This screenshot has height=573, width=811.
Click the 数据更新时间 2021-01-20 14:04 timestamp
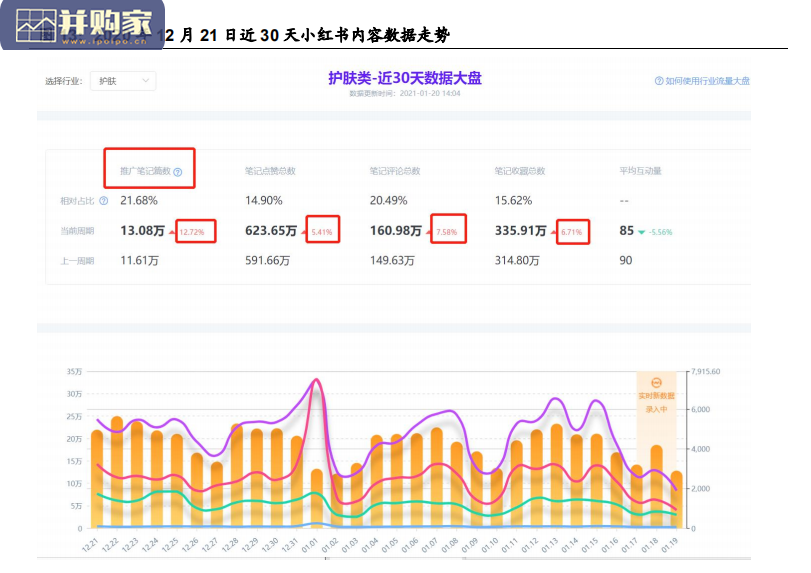click(x=405, y=94)
